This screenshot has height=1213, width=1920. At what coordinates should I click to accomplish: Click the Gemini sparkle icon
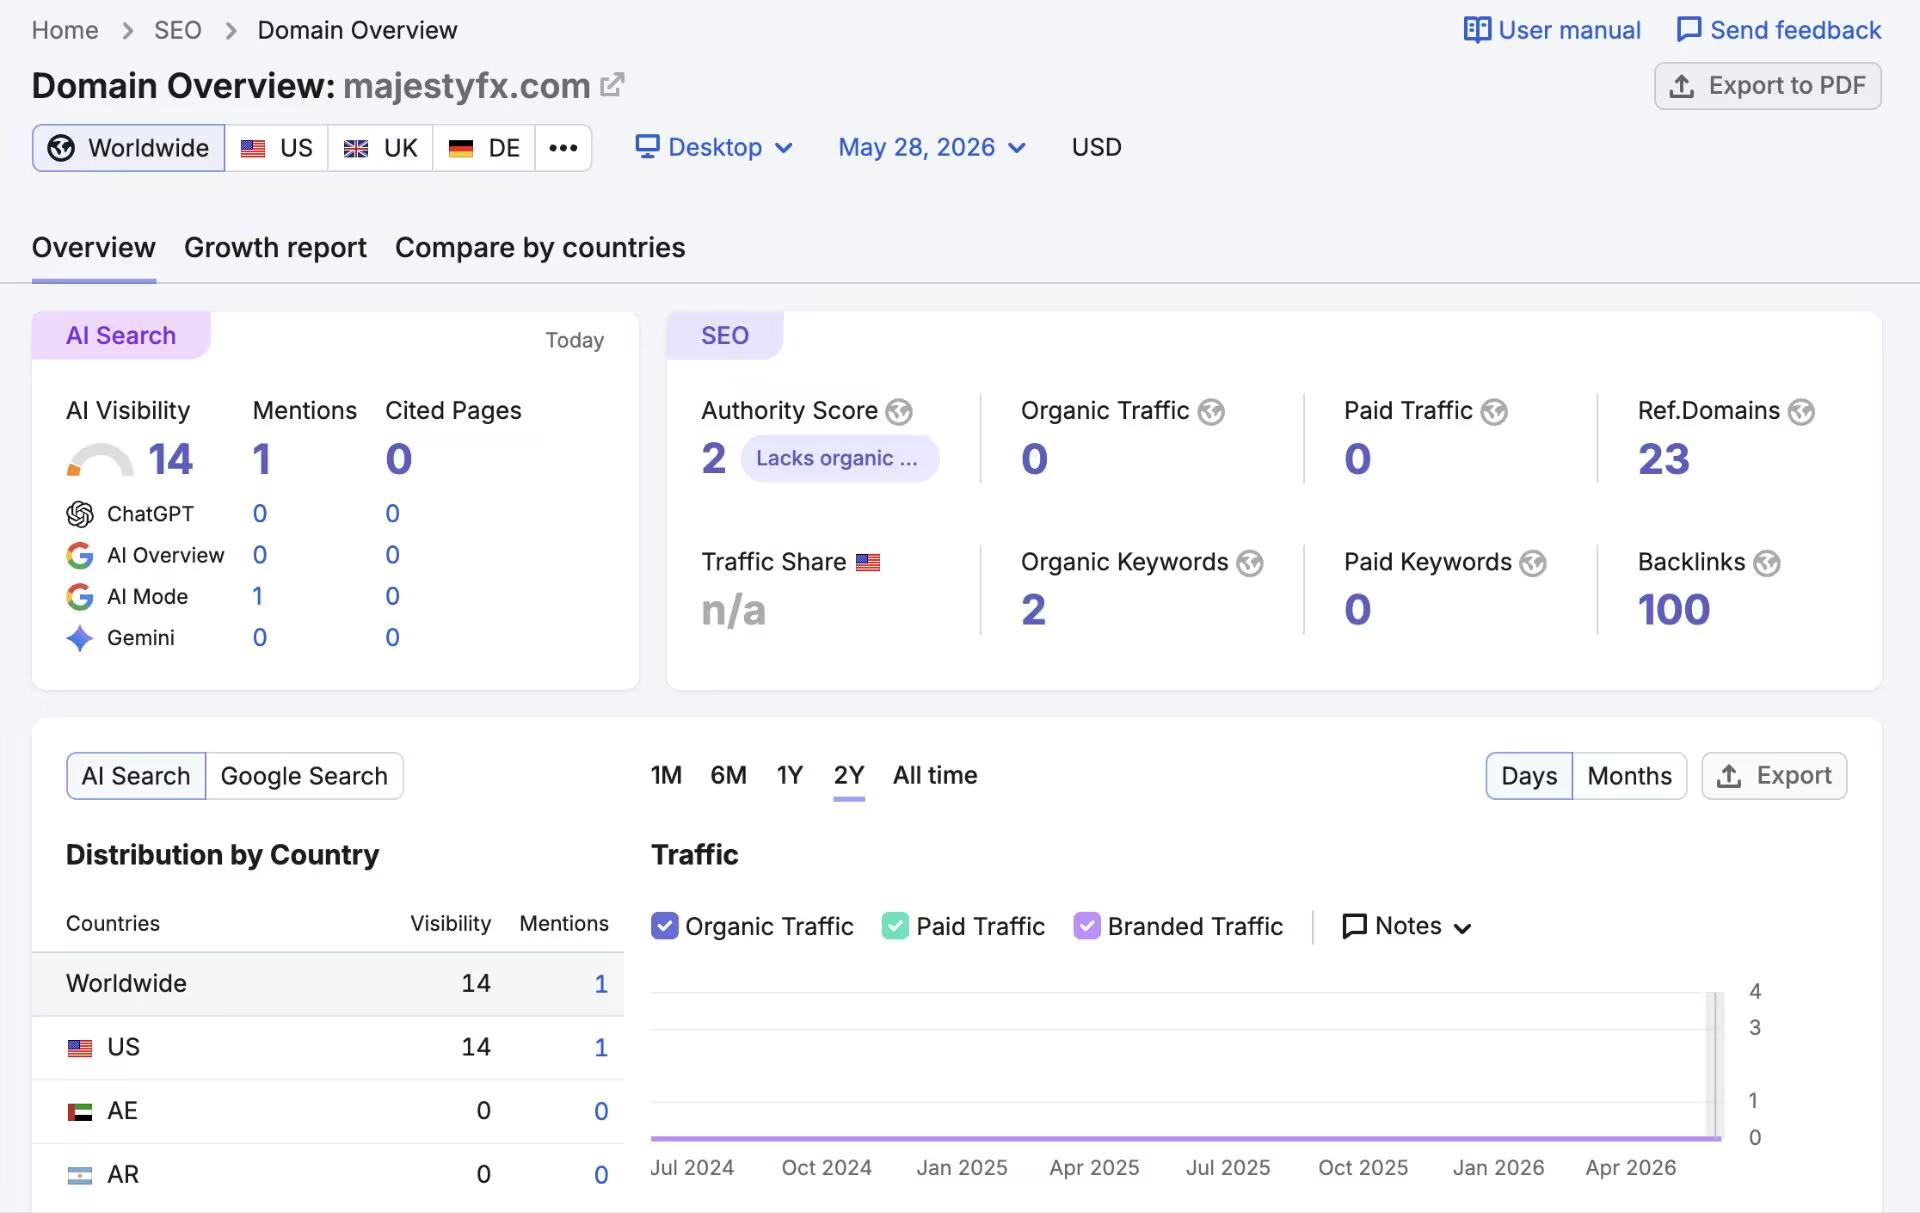click(x=80, y=638)
